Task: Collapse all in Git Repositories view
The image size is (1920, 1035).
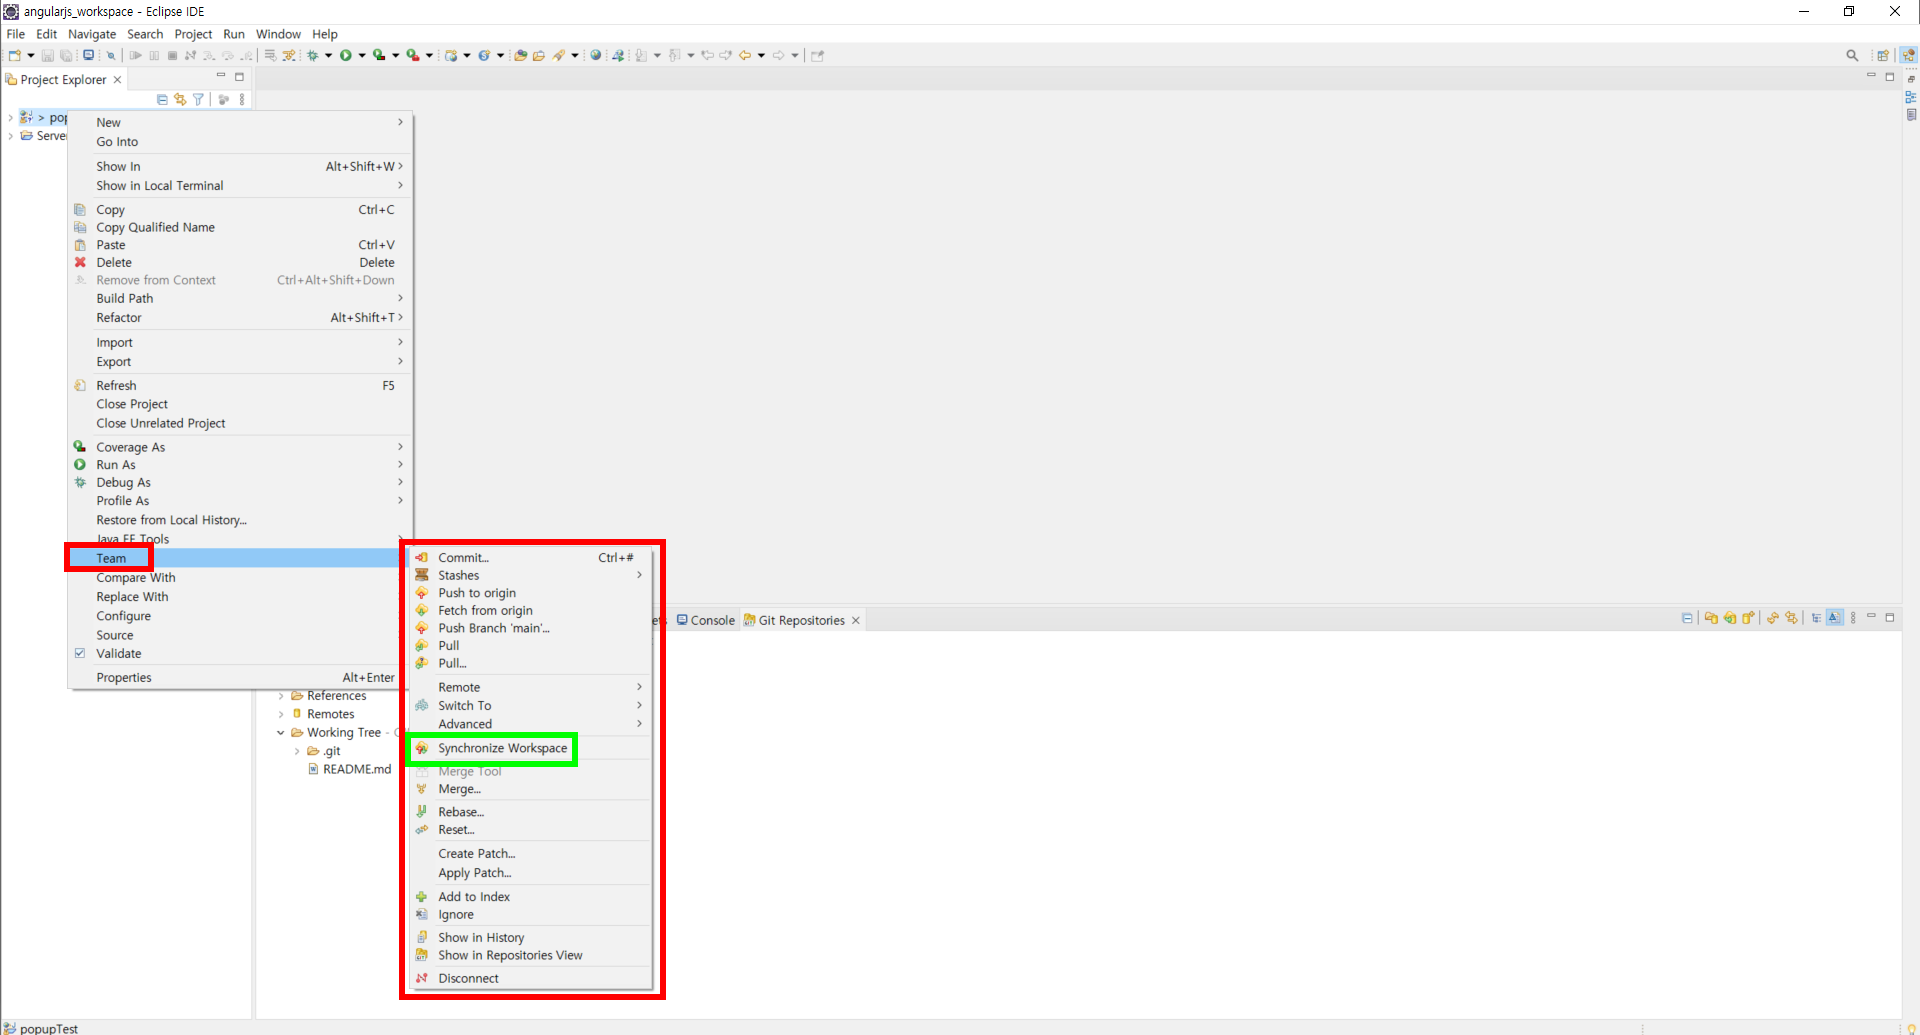Action: tap(1687, 618)
